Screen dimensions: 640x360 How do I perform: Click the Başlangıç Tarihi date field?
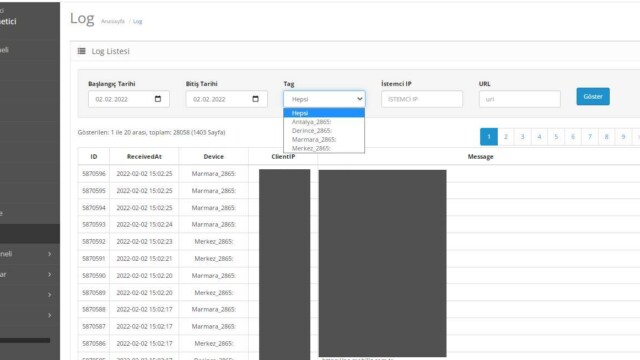click(129, 99)
